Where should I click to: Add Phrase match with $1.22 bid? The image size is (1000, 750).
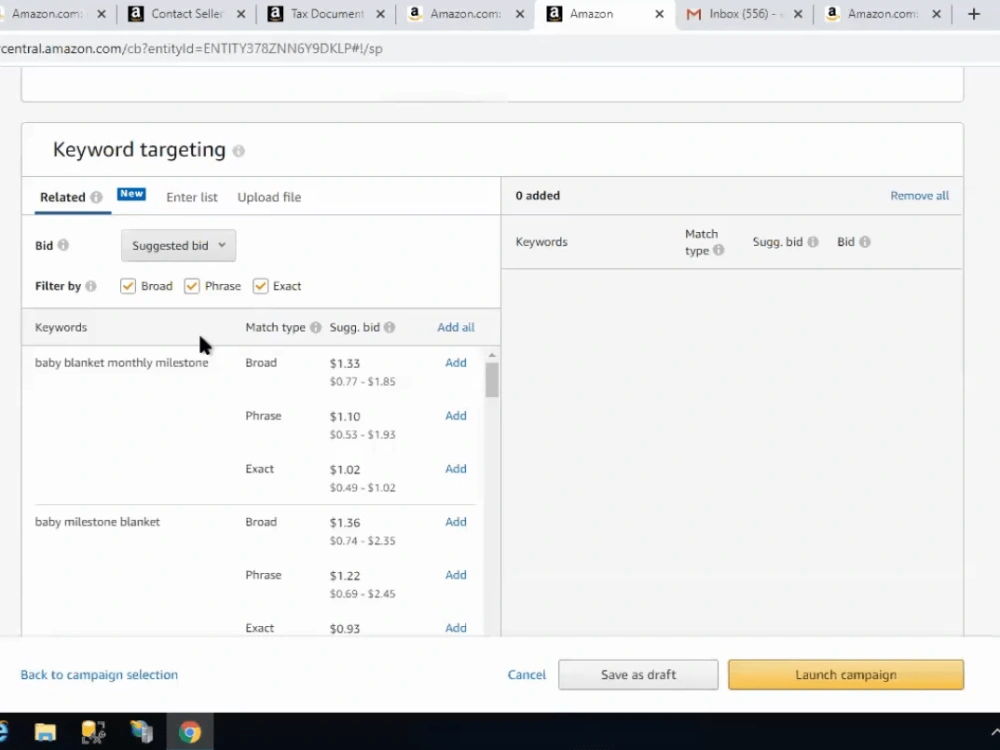click(x=456, y=574)
